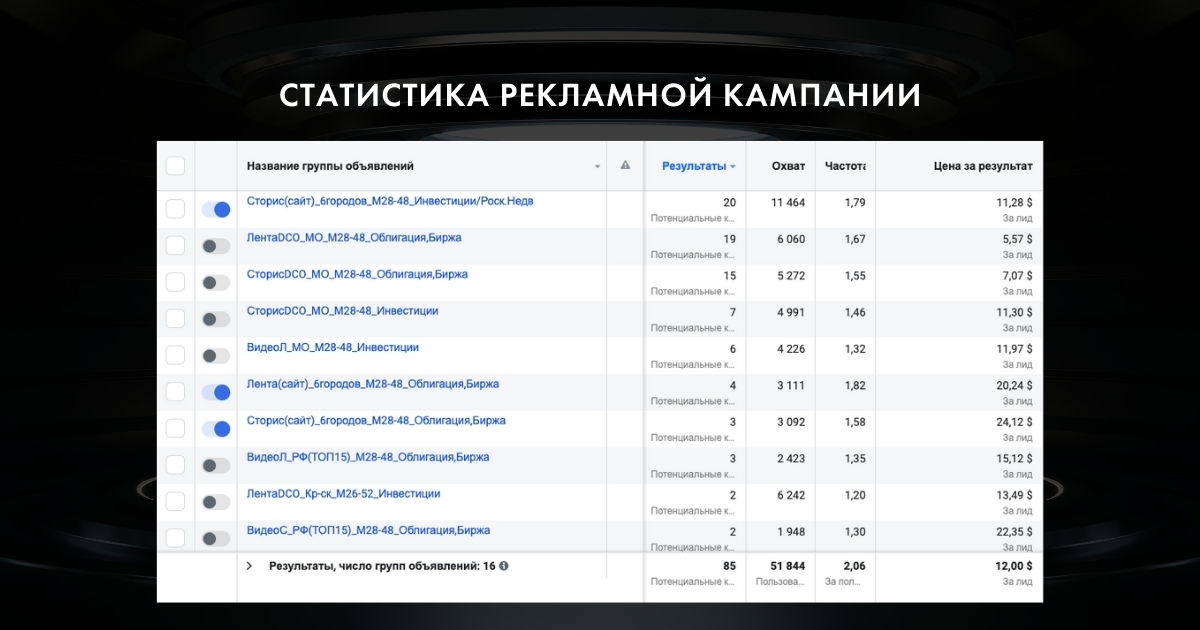Open ВидеоЛ_РФ(ТОП15)_М28-48_Облигация,Биржа ad set
Viewport: 1200px width, 630px height.
(368, 457)
